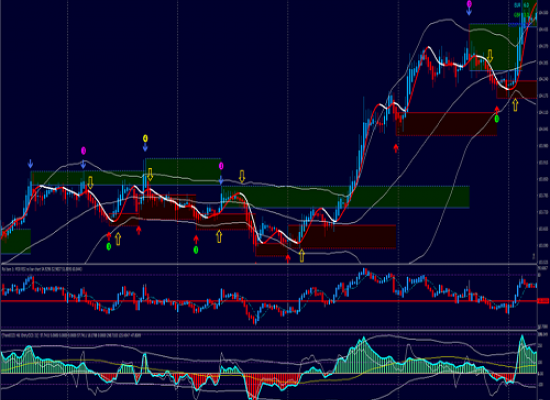Select the leftmost magenta circle signal marker

pos(83,151)
